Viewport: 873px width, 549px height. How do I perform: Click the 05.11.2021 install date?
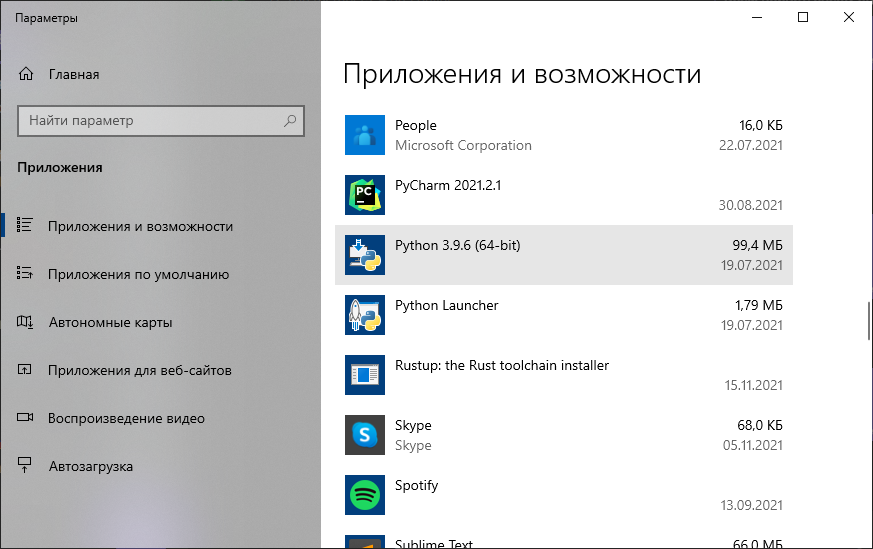(753, 445)
